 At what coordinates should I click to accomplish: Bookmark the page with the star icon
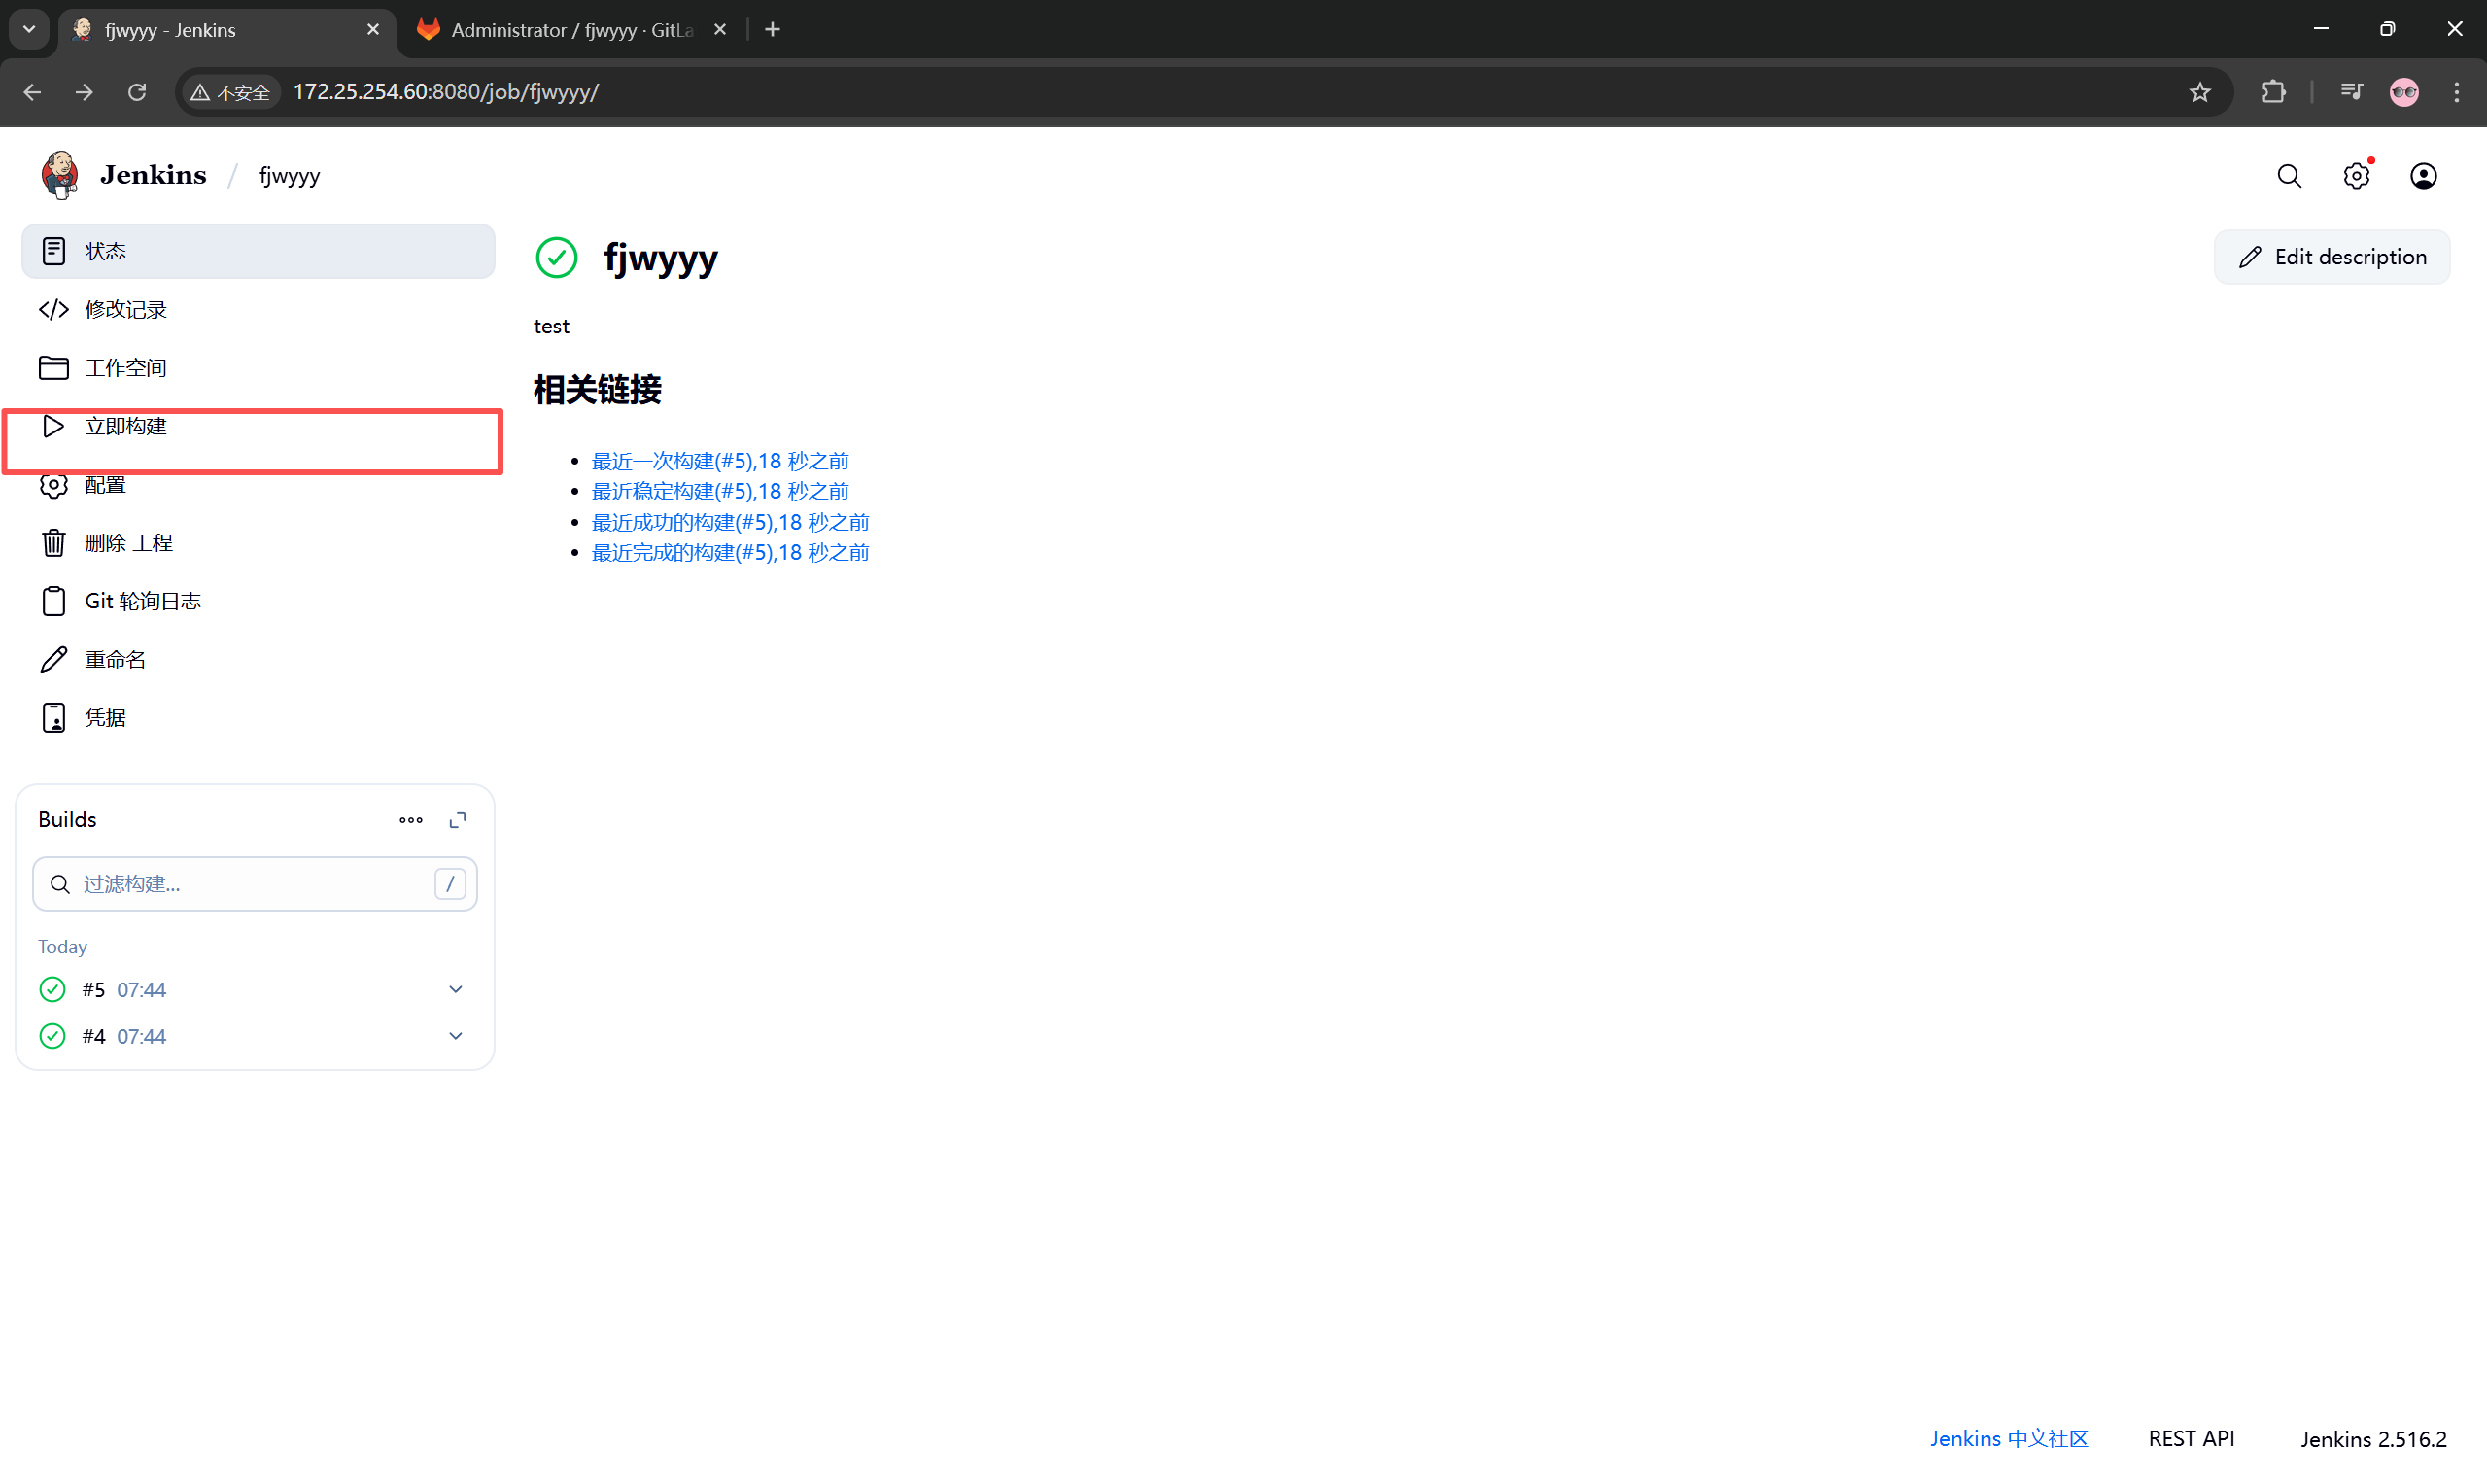point(2199,92)
